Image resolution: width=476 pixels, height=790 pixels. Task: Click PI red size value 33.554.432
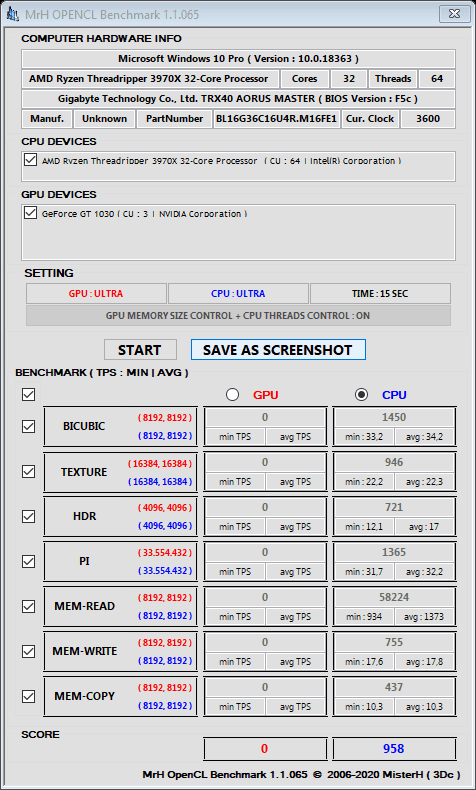(165, 553)
